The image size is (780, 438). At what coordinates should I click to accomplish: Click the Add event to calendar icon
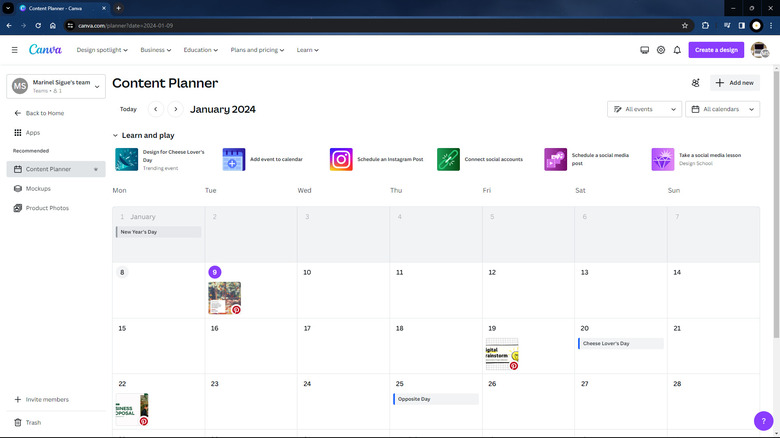click(x=234, y=159)
